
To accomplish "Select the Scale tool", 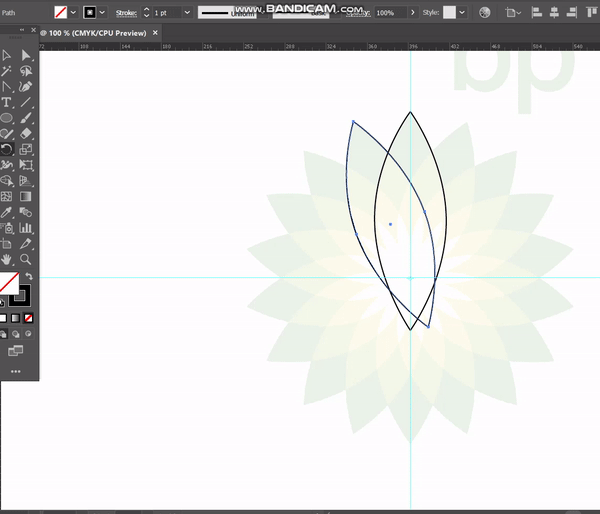I will pyautogui.click(x=26, y=149).
